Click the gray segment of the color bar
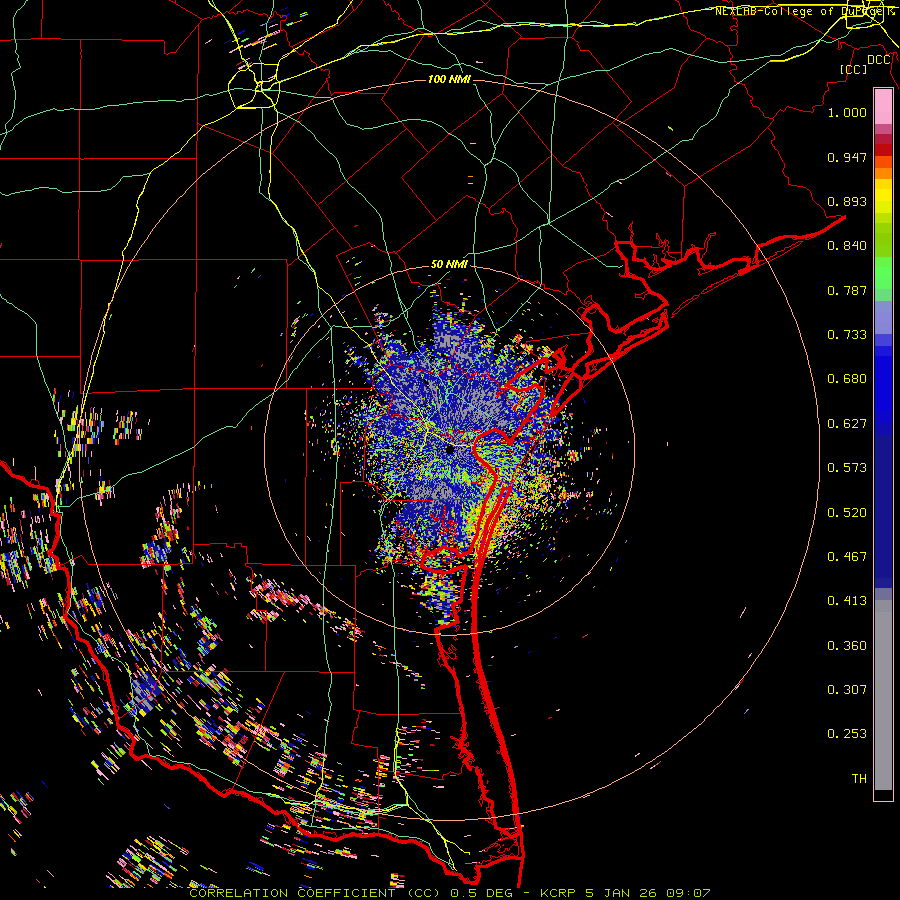The width and height of the screenshot is (900, 900). point(883,695)
